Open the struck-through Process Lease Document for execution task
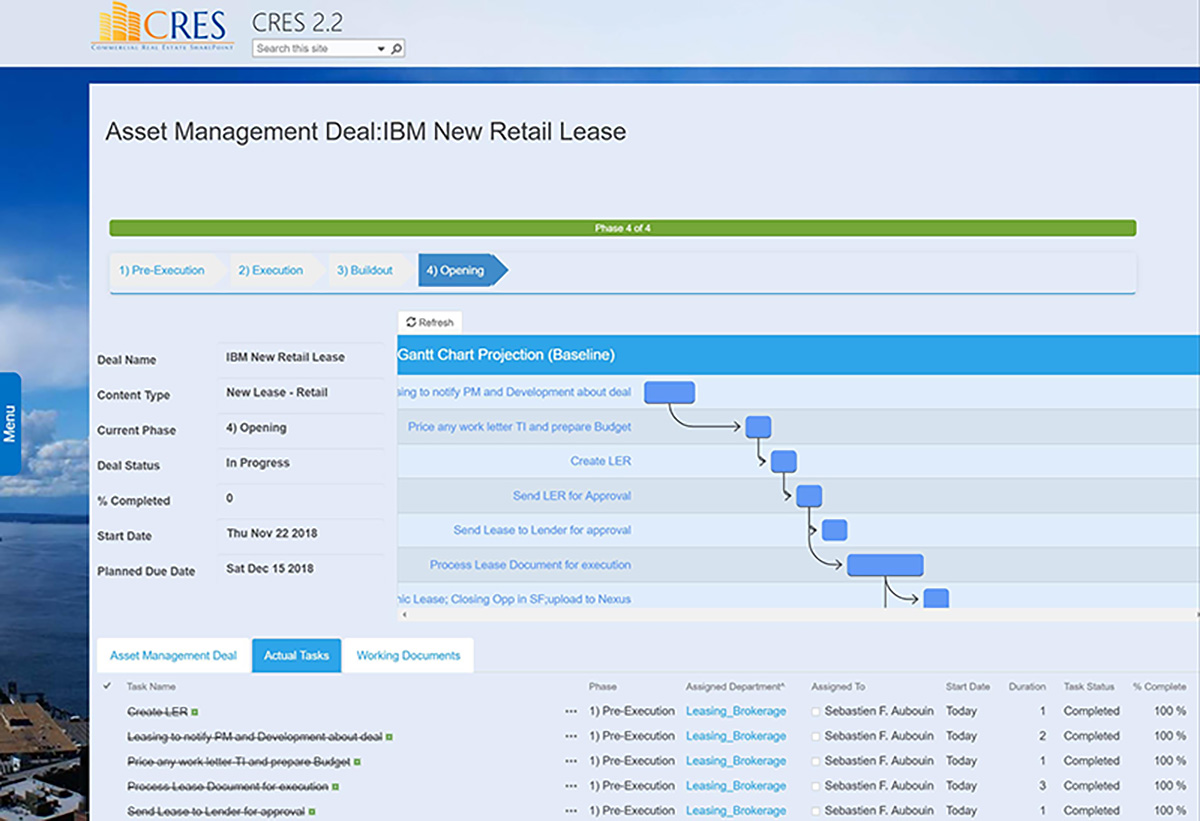The height and width of the screenshot is (821, 1200). point(228,786)
